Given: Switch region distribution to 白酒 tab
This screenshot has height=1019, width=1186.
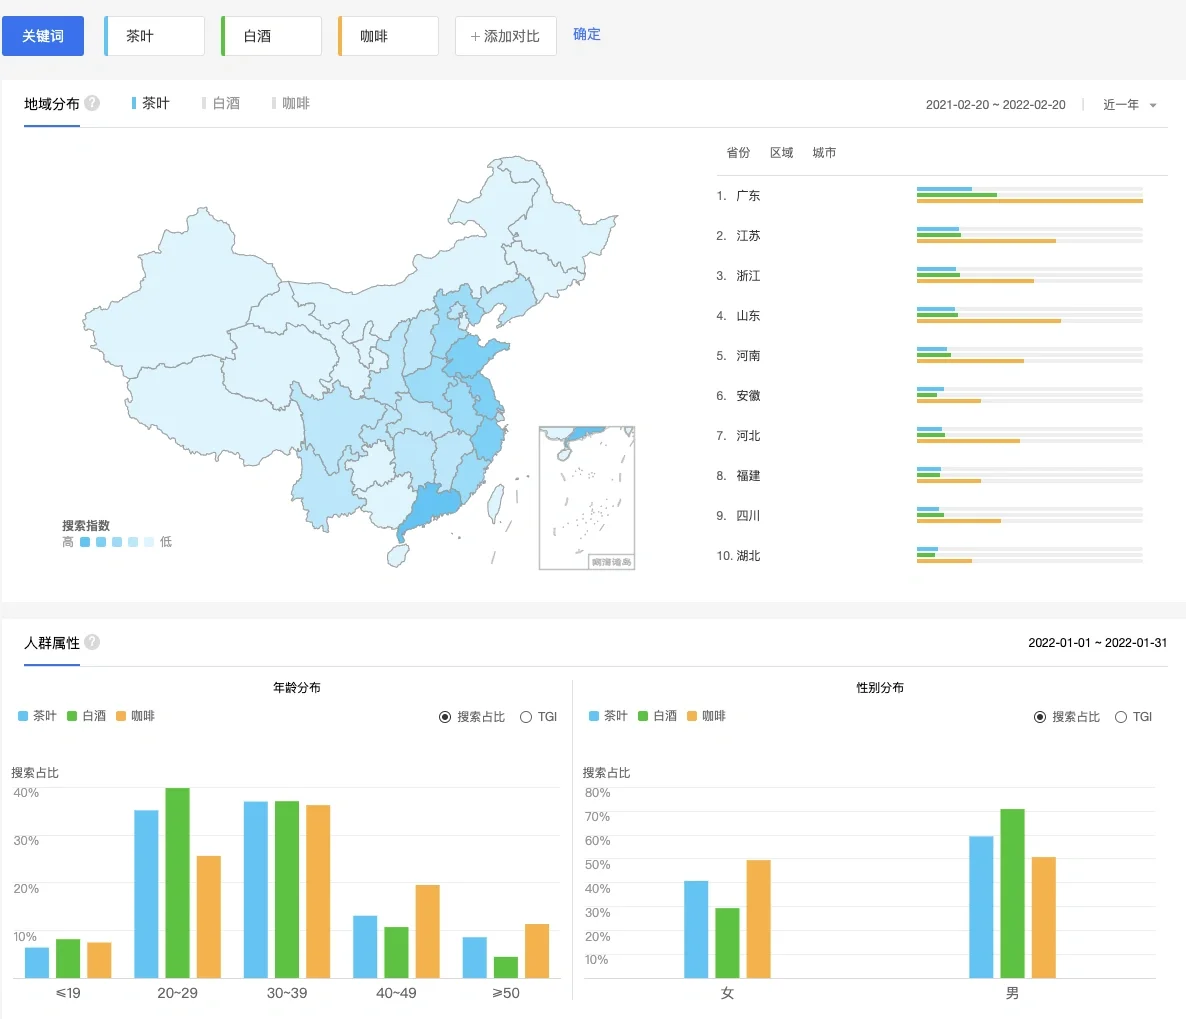Looking at the screenshot, I should click(x=221, y=103).
